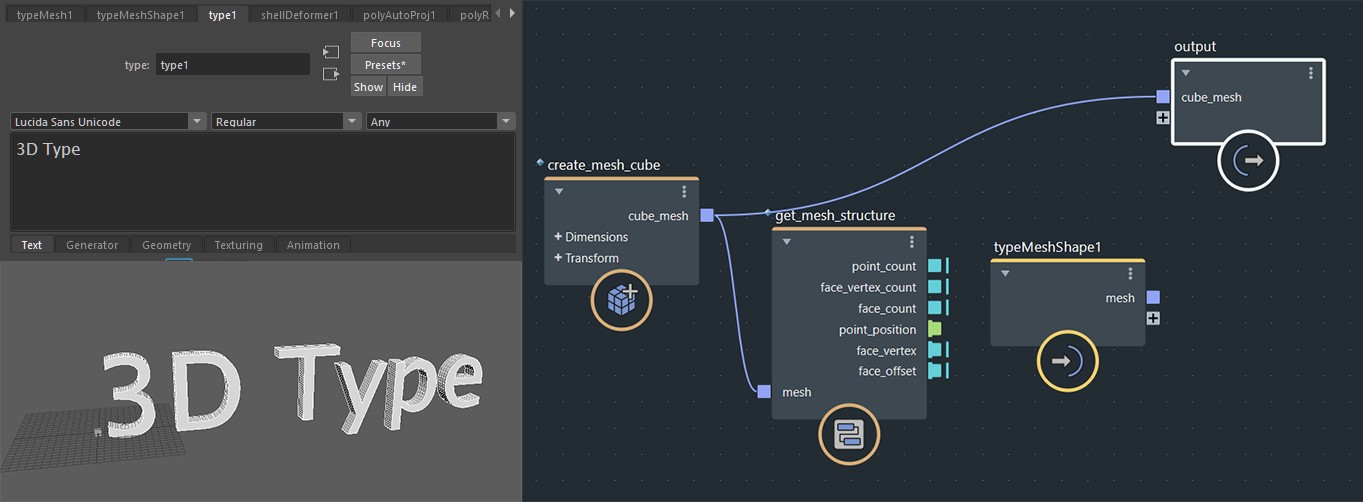Click the face_vertex output port

click(x=935, y=350)
